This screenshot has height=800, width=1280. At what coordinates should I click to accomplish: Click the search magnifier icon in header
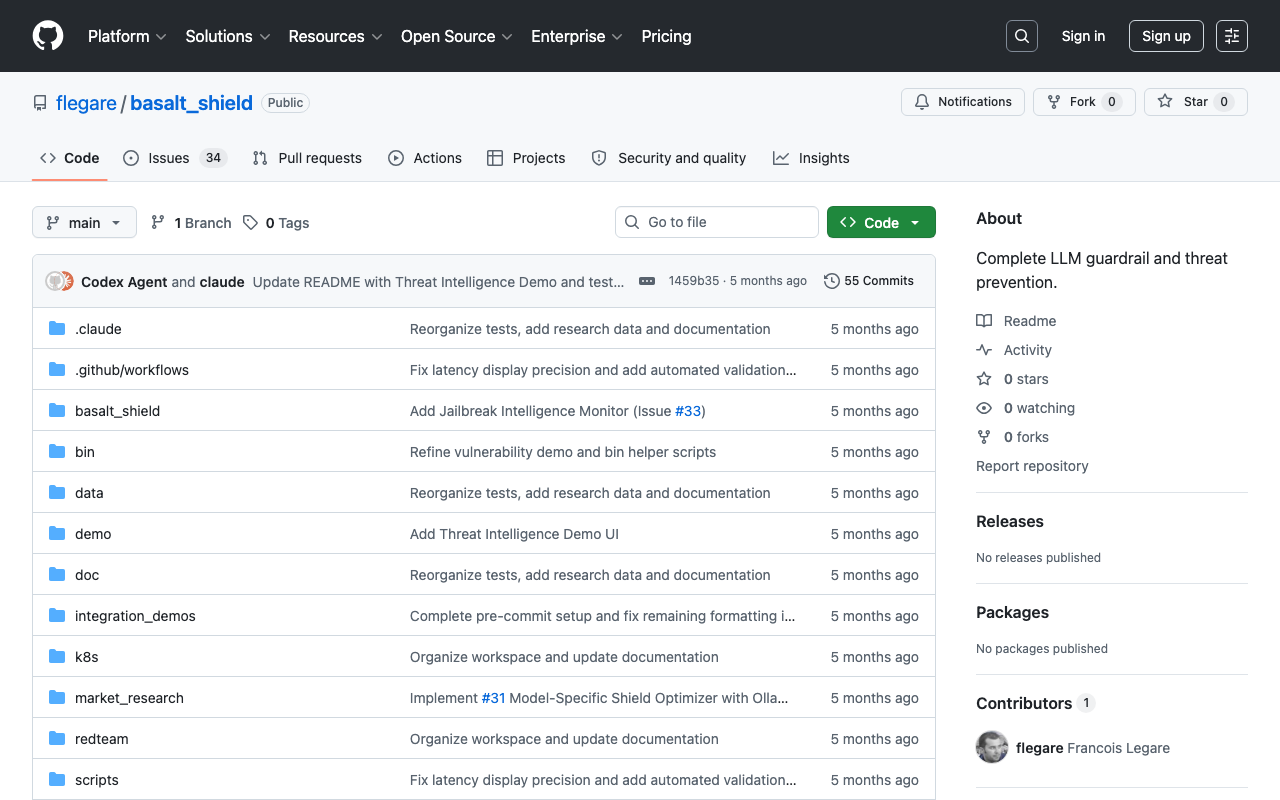(x=1022, y=36)
